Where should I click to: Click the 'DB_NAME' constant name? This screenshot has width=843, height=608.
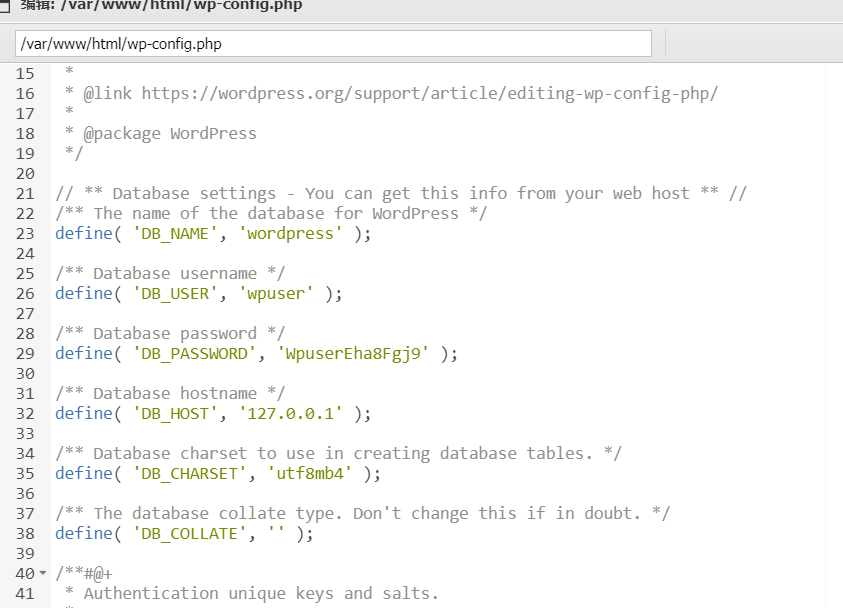pyautogui.click(x=175, y=233)
